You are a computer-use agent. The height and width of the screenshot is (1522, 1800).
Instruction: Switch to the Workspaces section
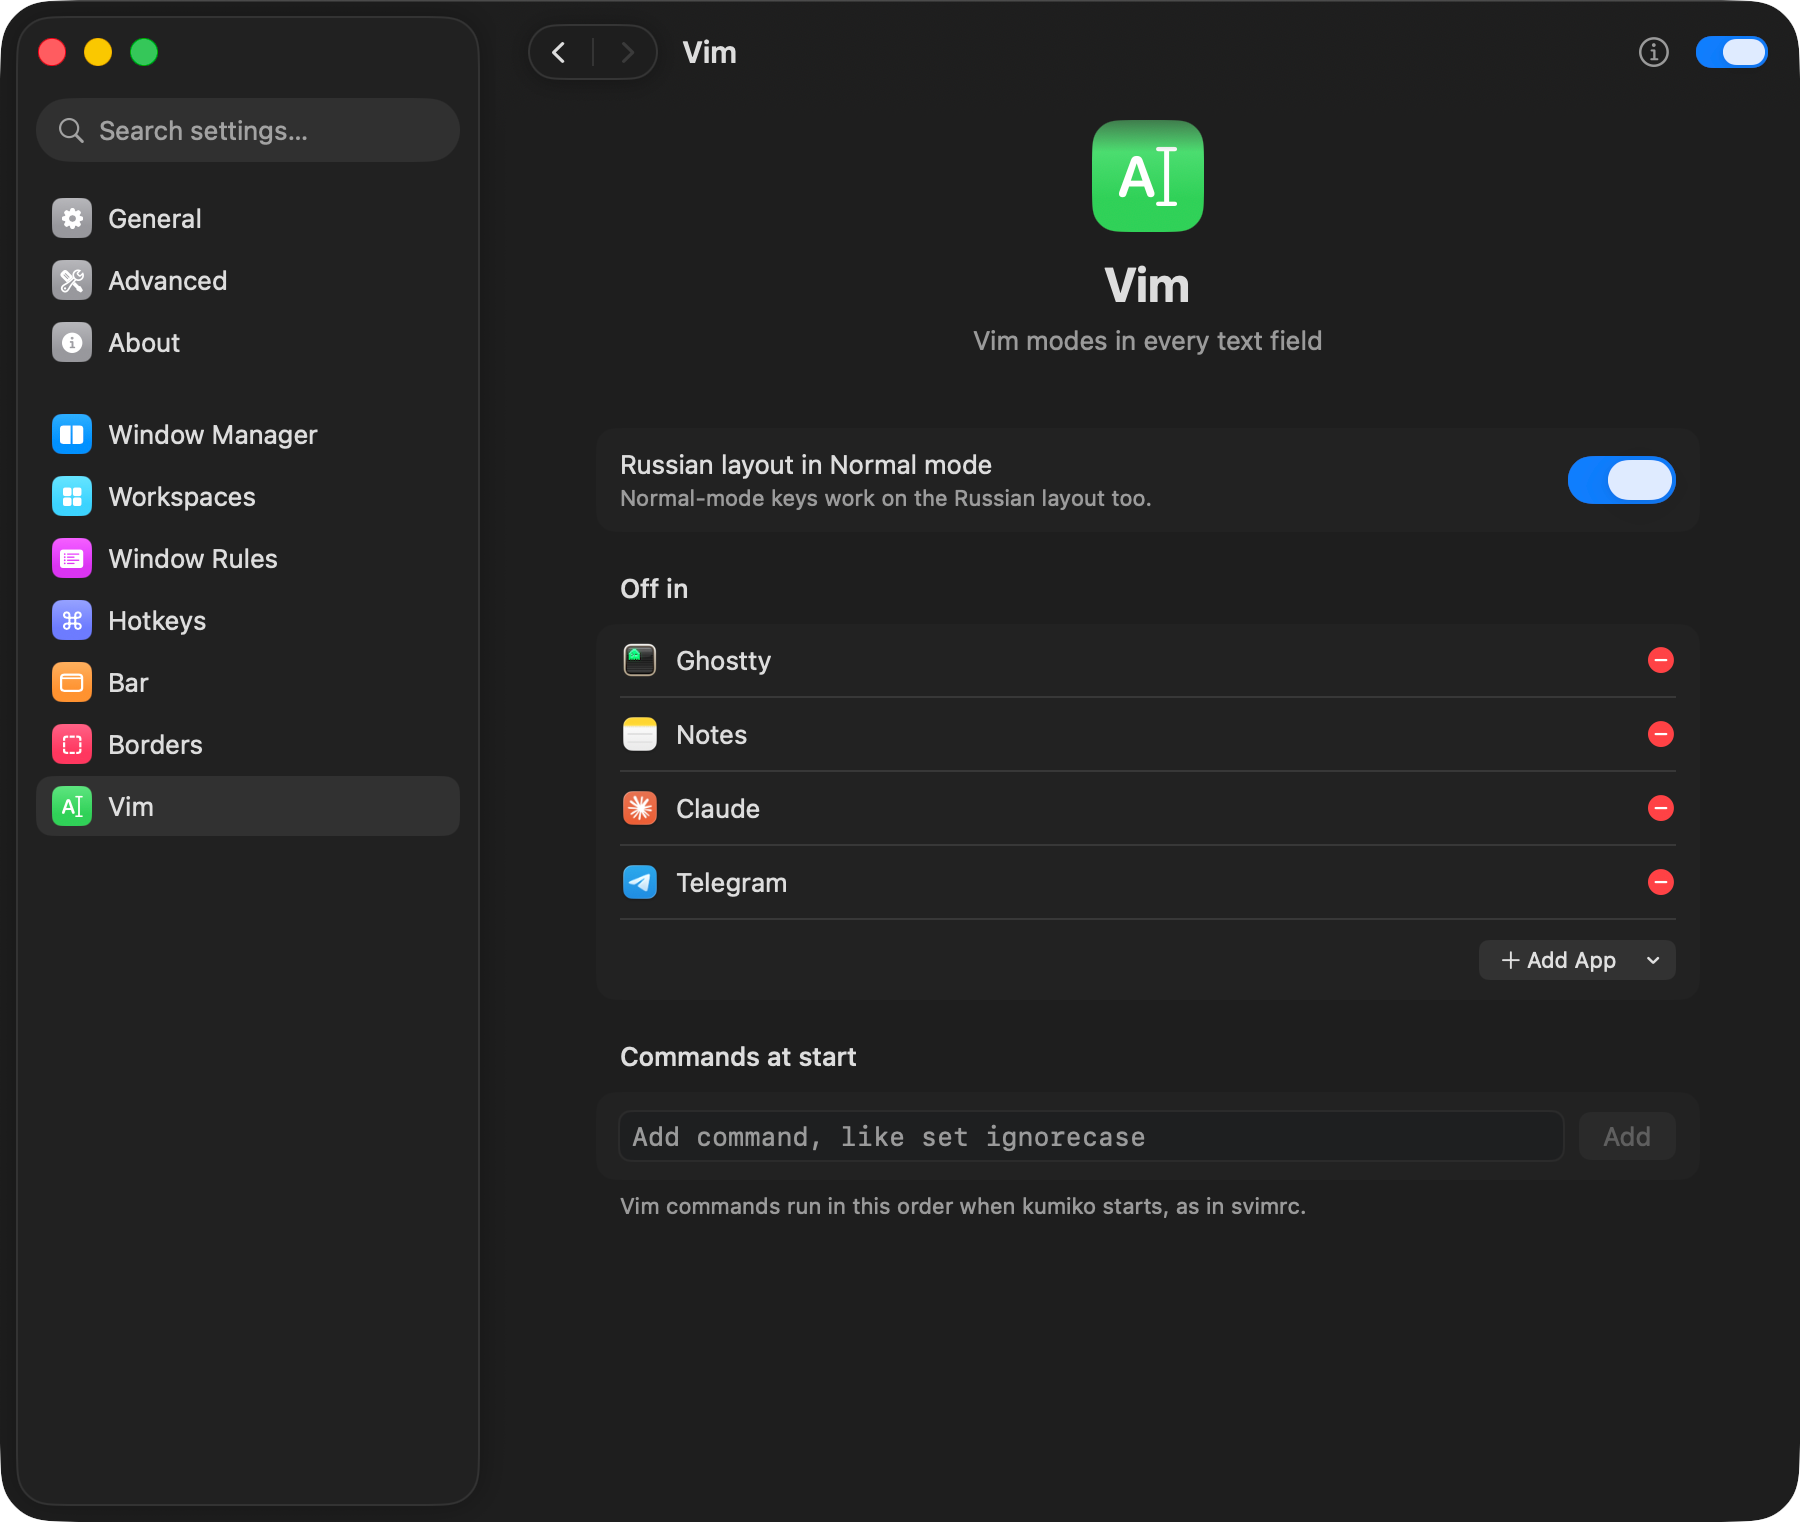point(248,497)
